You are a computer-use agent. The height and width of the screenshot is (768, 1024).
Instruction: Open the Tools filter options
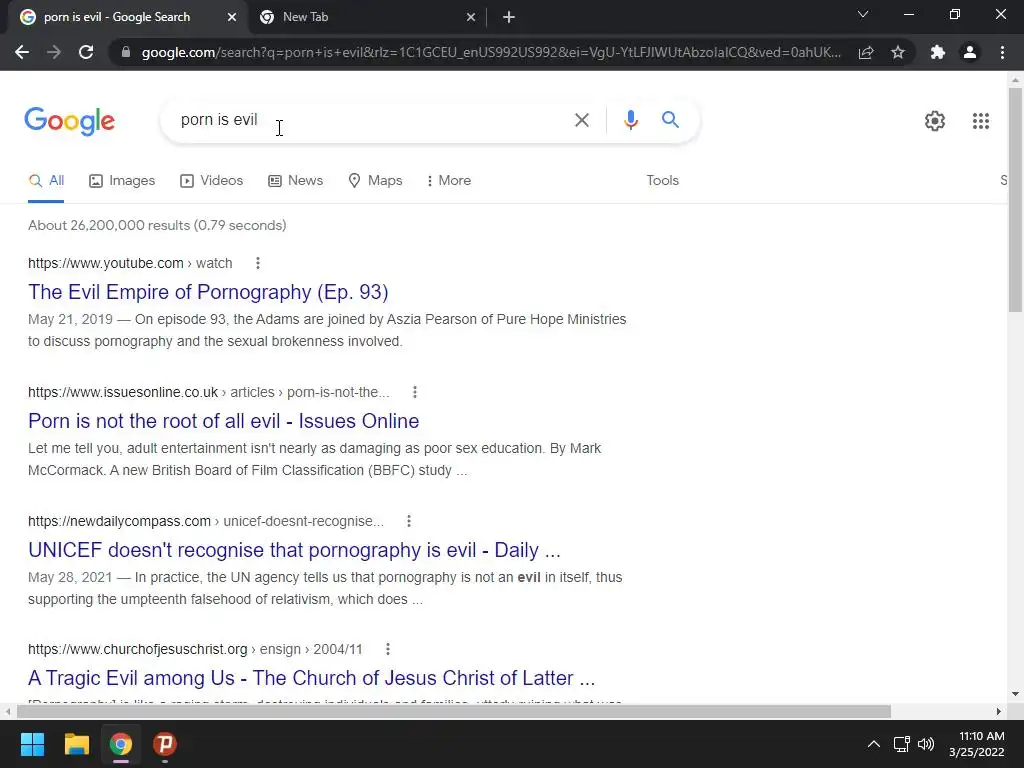662,181
